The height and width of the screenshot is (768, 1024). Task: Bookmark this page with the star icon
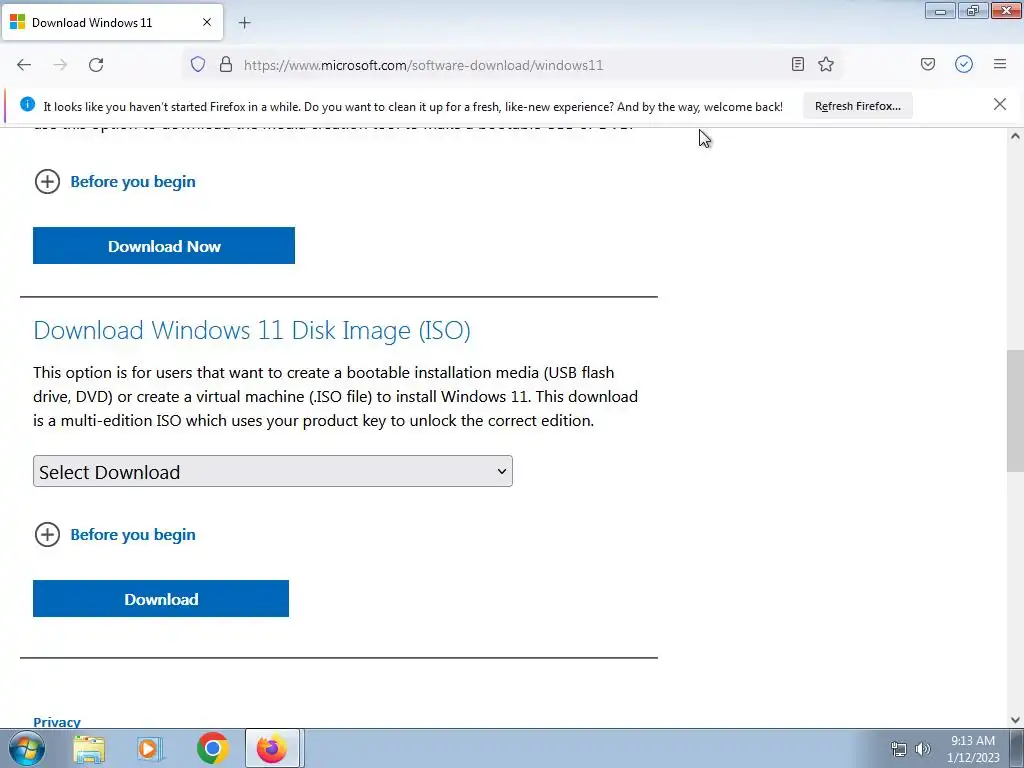[x=826, y=64]
